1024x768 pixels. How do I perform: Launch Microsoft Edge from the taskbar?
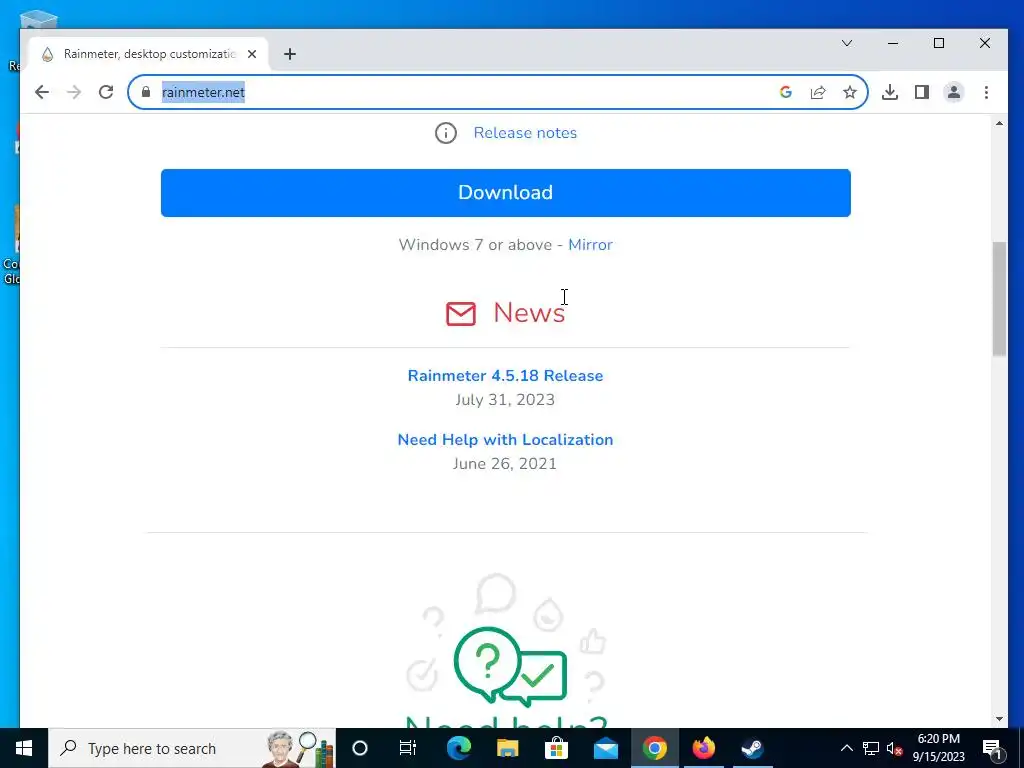[459, 748]
